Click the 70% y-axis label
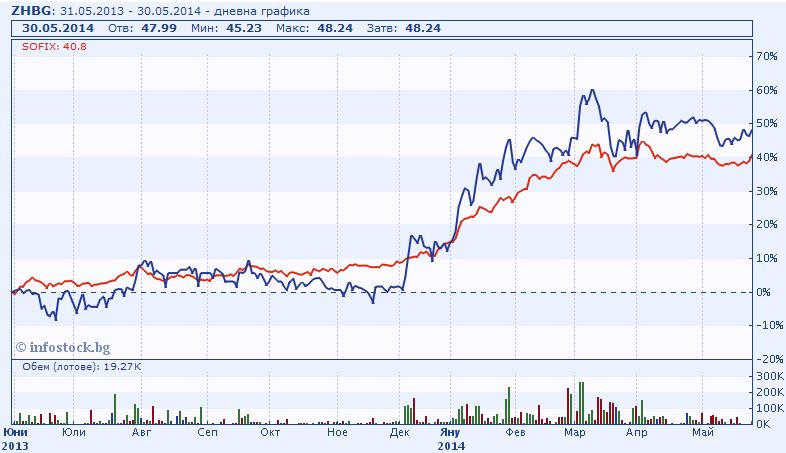This screenshot has height=453, width=786. (766, 56)
